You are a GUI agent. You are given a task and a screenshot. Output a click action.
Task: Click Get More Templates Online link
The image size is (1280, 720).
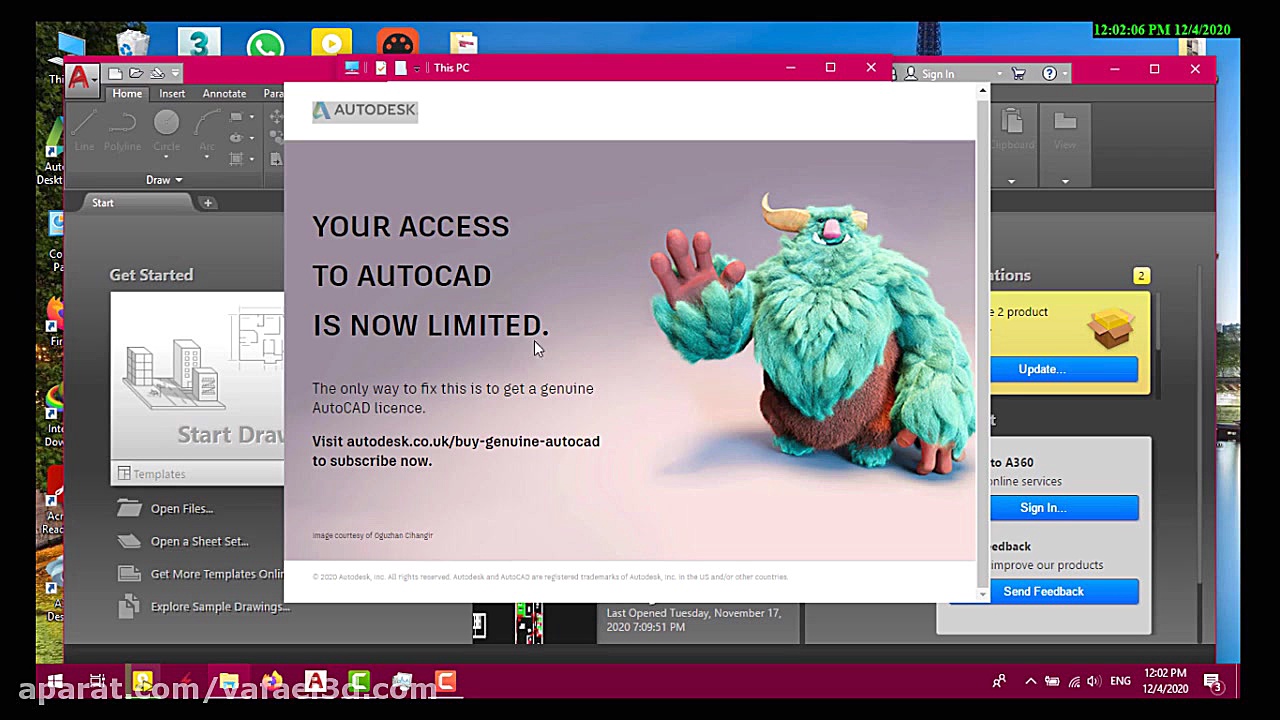pyautogui.click(x=217, y=574)
